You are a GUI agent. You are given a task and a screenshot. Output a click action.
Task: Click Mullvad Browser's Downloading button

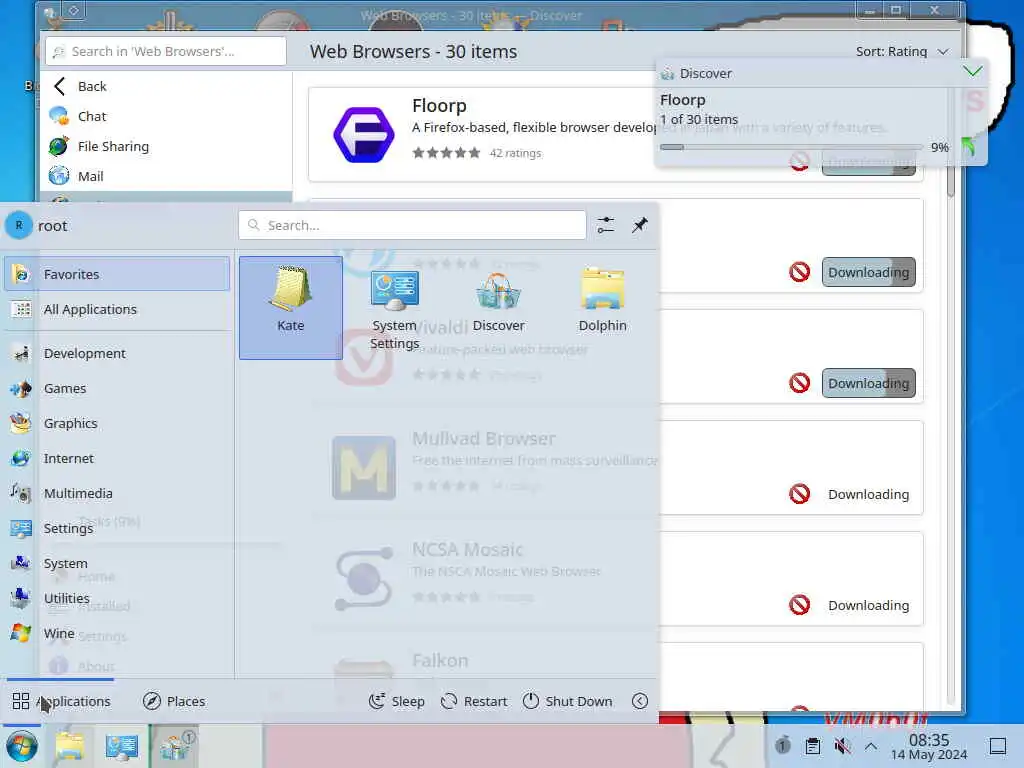tap(869, 494)
